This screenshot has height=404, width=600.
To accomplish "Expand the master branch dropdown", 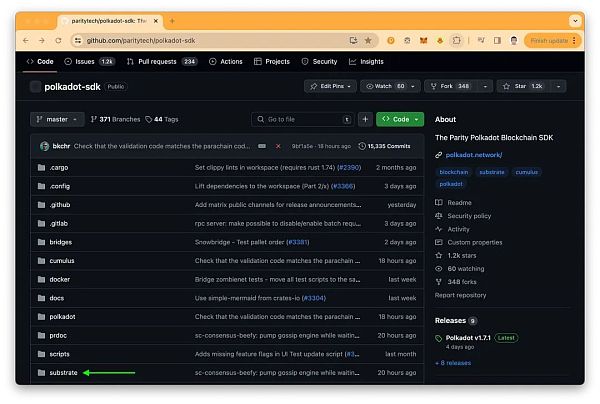I will [58, 119].
